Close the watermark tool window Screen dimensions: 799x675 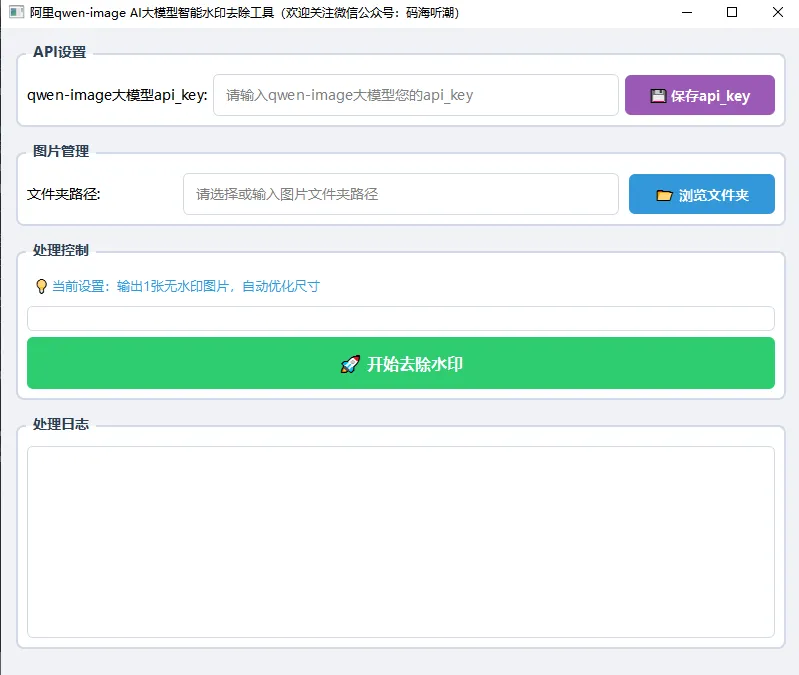[x=777, y=12]
